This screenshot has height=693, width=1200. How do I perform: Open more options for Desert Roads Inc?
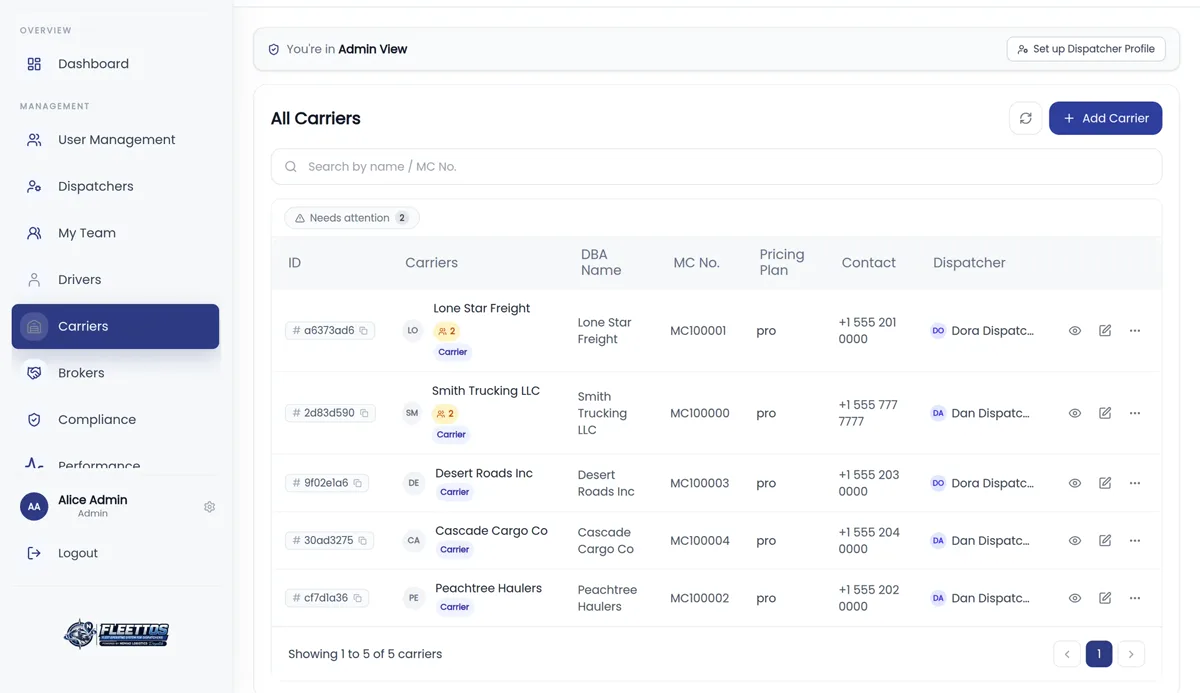(x=1135, y=483)
